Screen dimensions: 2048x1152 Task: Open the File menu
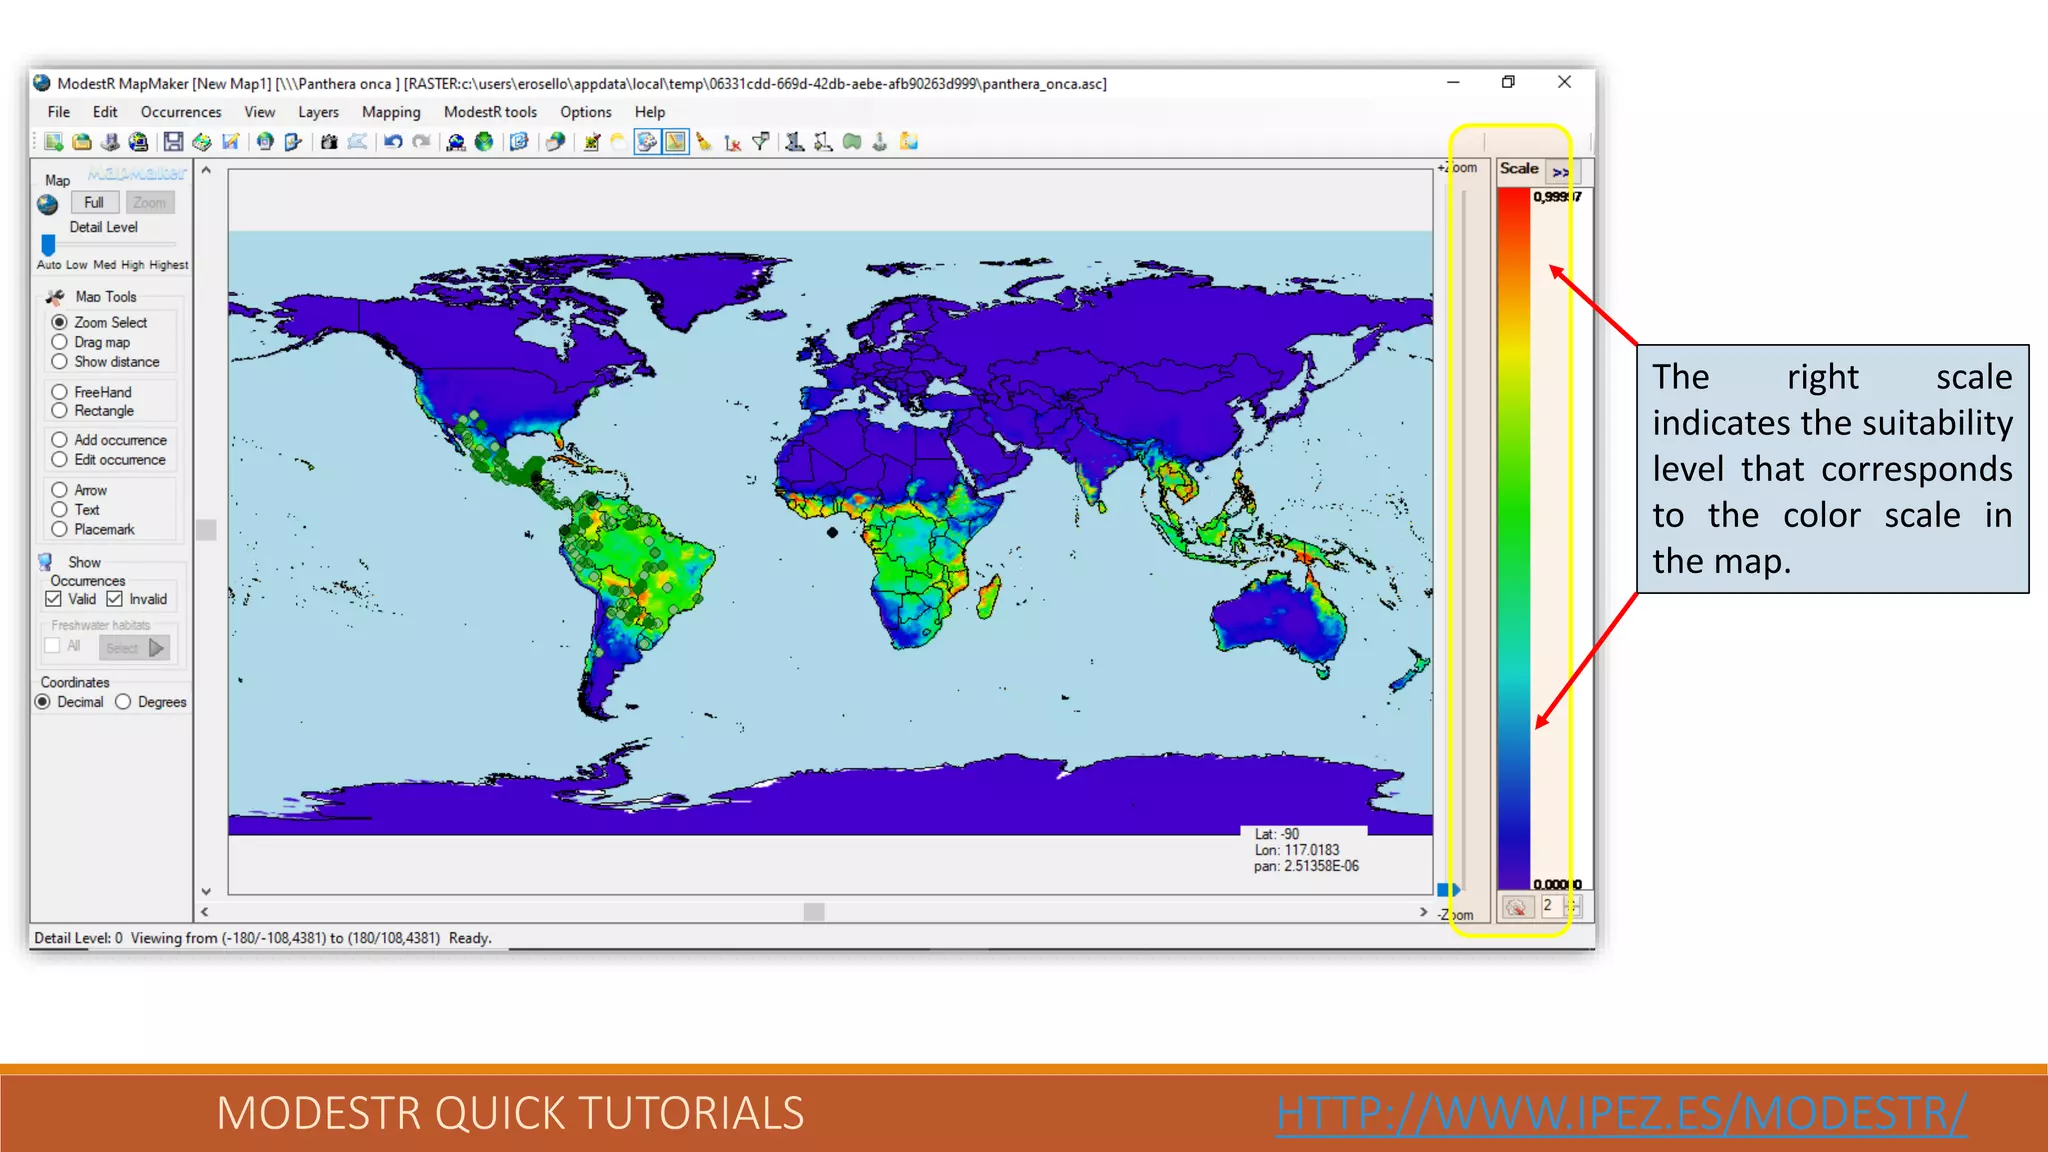coord(59,112)
